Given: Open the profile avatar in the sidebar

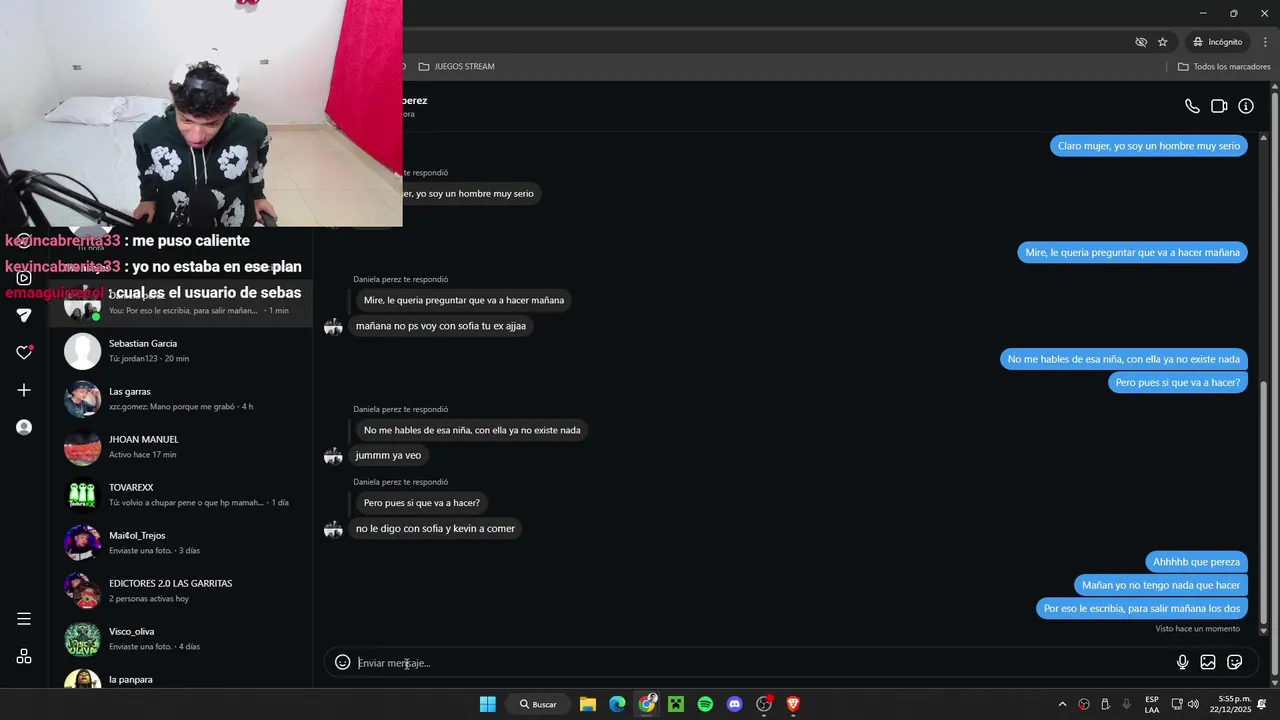Looking at the screenshot, I should pyautogui.click(x=24, y=427).
